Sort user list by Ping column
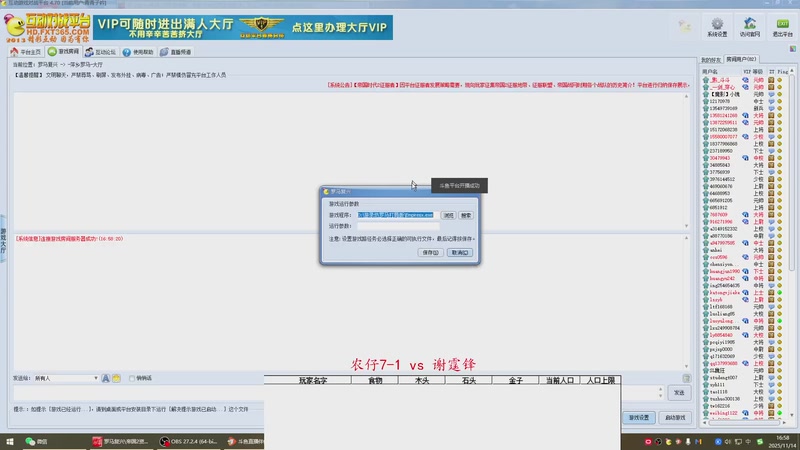Image resolution: width=800 pixels, height=450 pixels. click(x=782, y=72)
